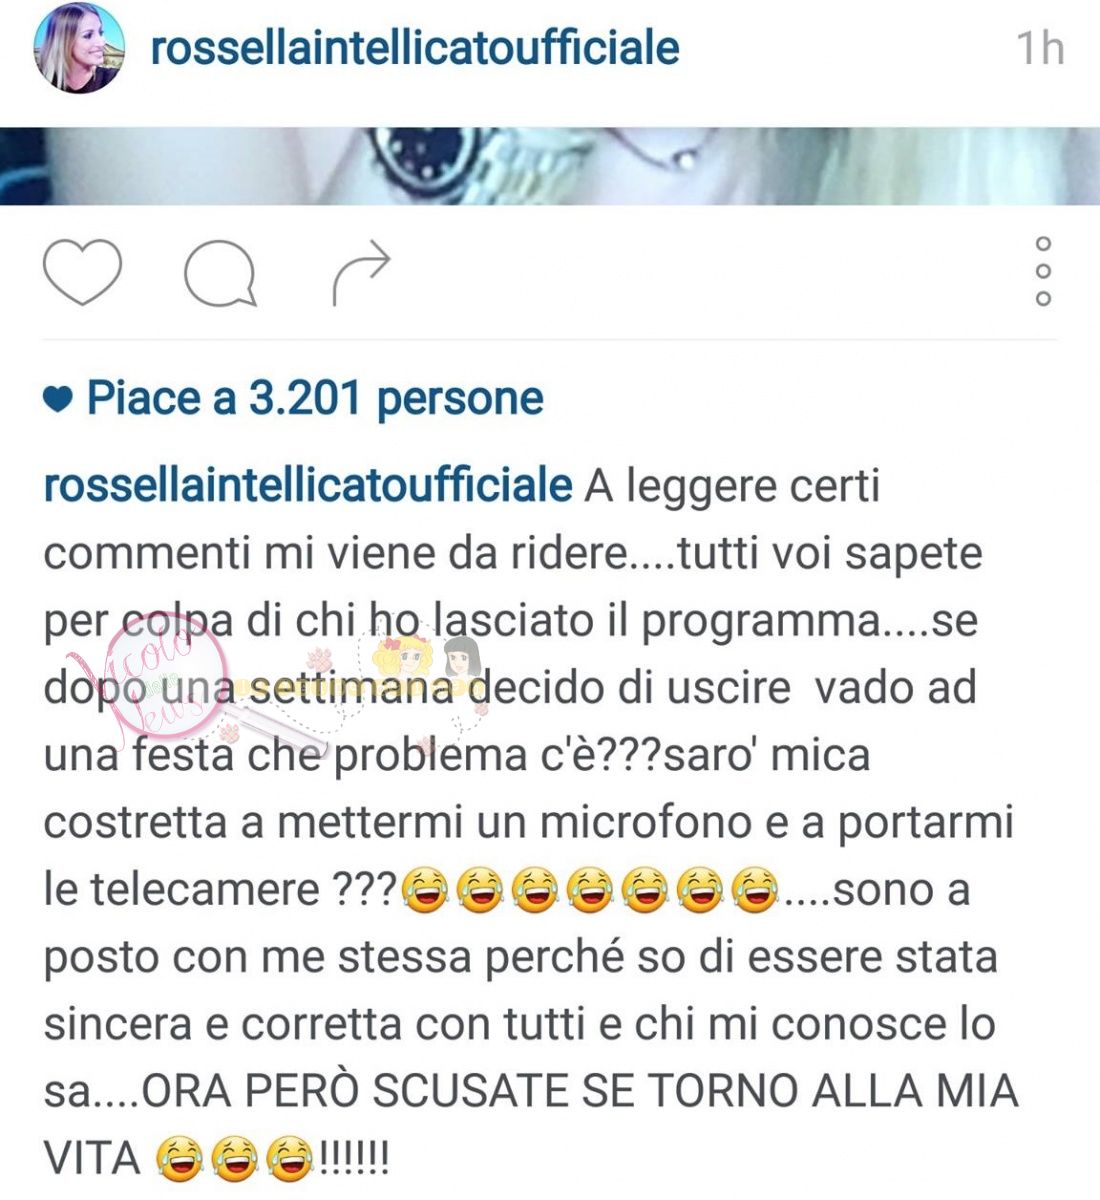Open comments via speech bubble icon
Image resolution: width=1100 pixels, height=1200 pixels.
tap(219, 272)
